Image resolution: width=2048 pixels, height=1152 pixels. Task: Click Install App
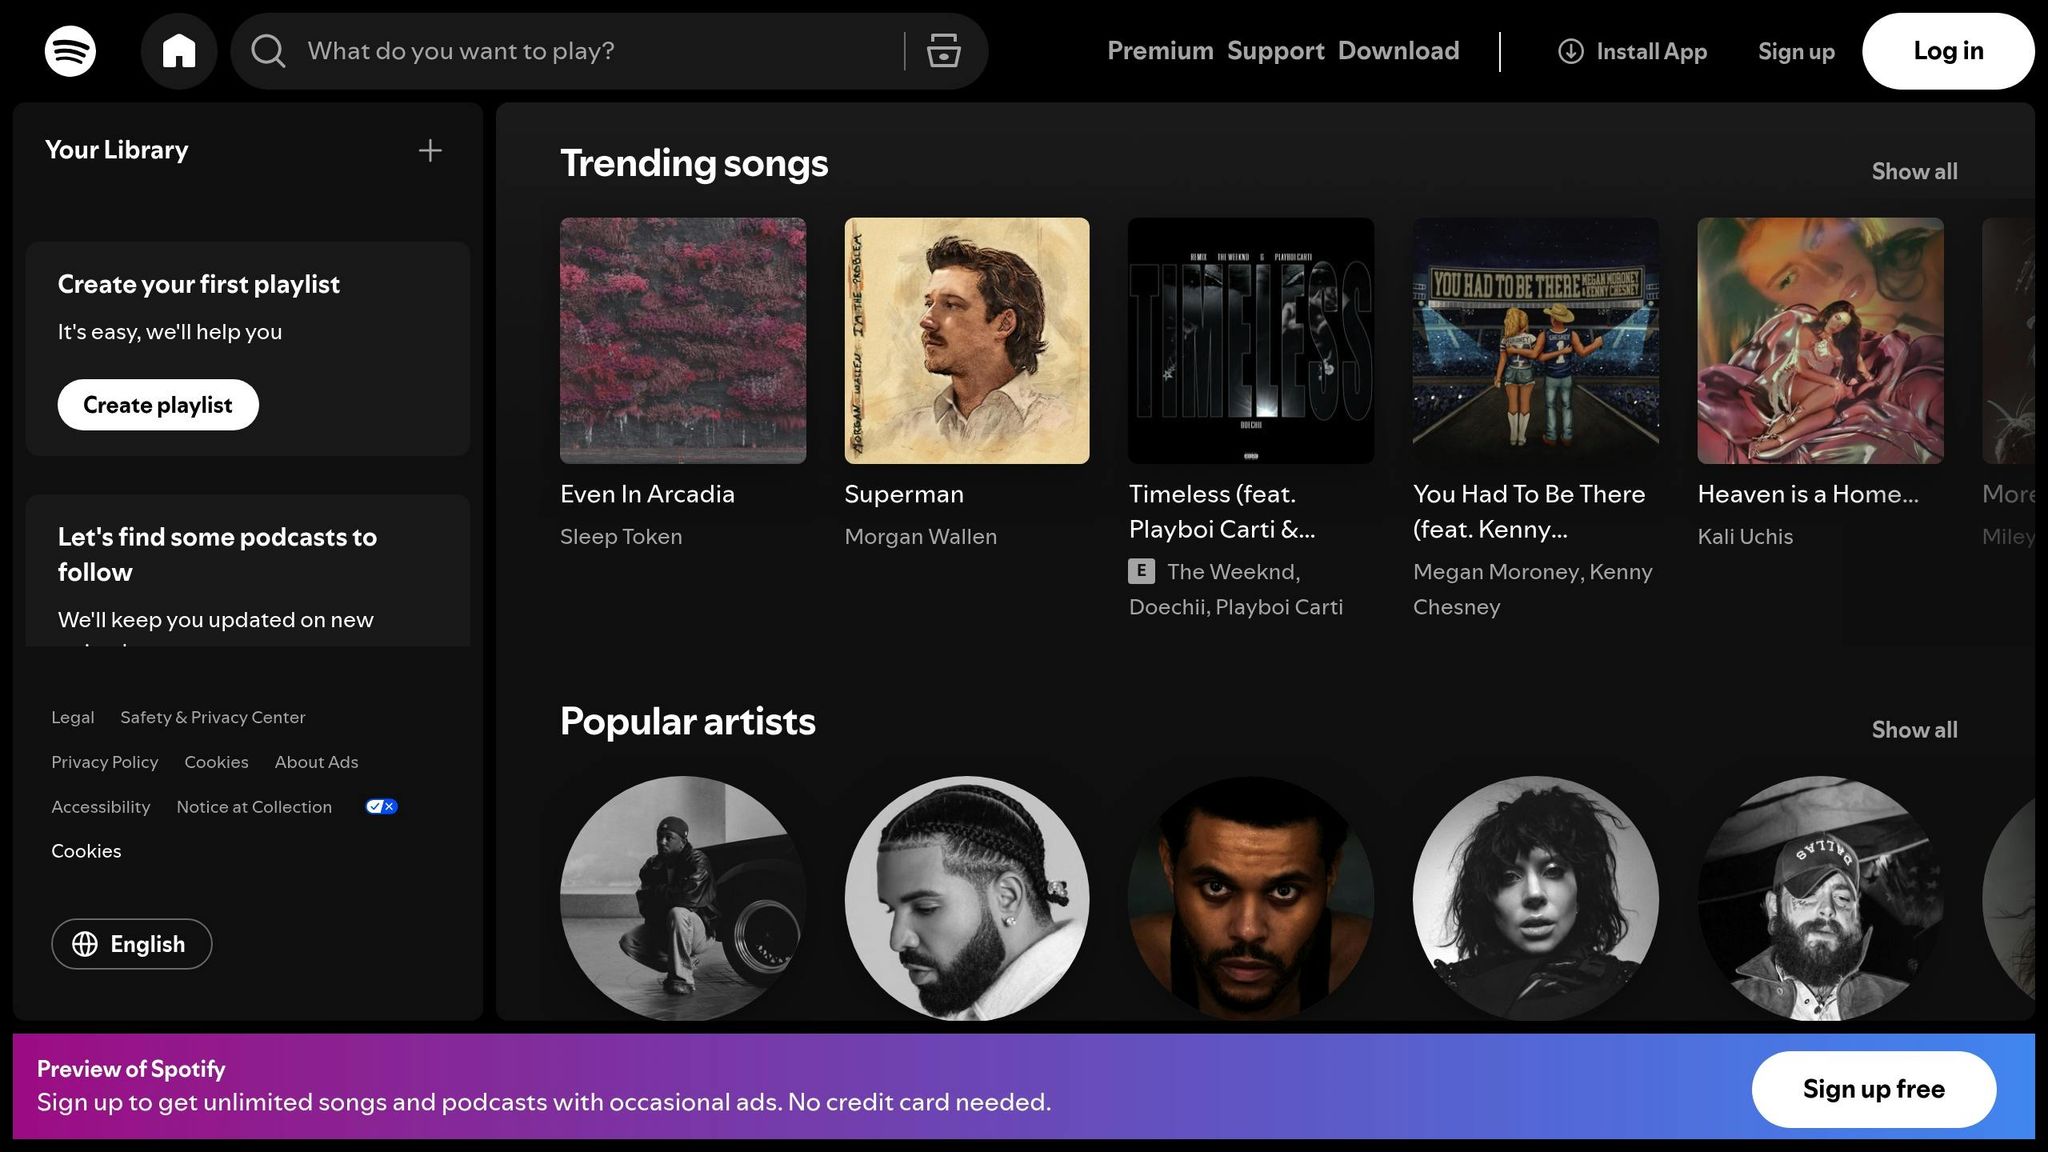[x=1632, y=51]
